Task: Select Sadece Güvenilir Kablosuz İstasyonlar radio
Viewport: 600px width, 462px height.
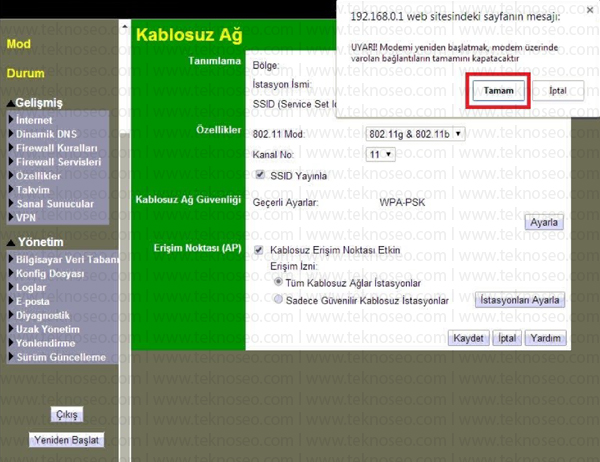Action: [278, 299]
